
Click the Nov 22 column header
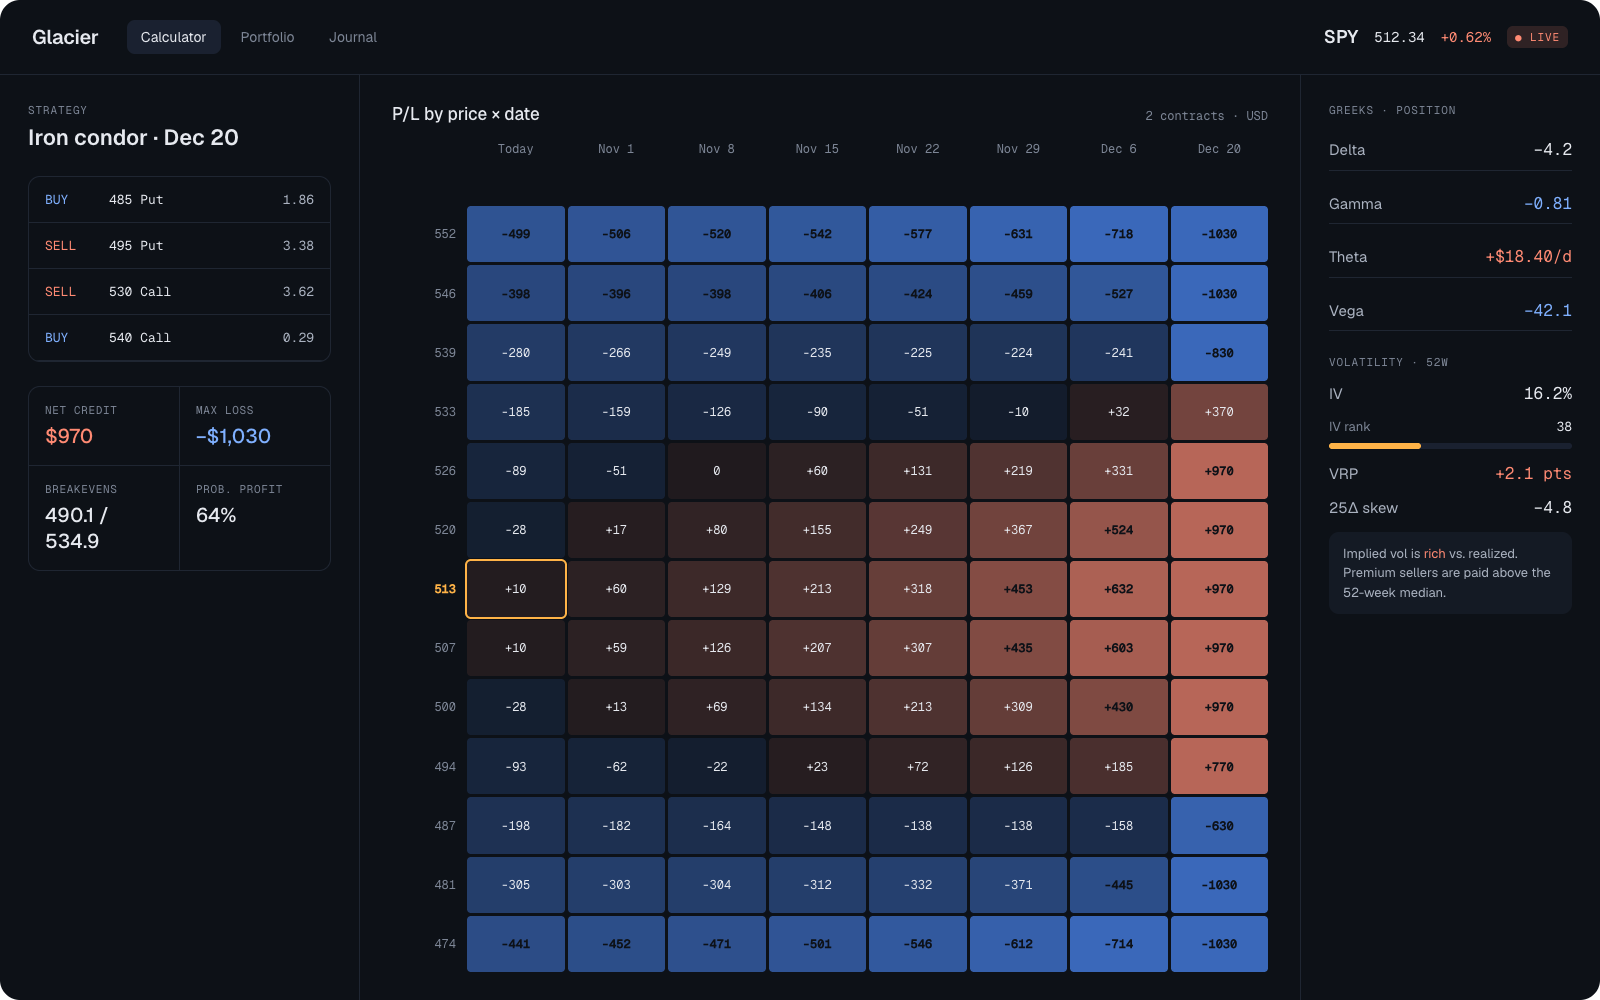918,149
